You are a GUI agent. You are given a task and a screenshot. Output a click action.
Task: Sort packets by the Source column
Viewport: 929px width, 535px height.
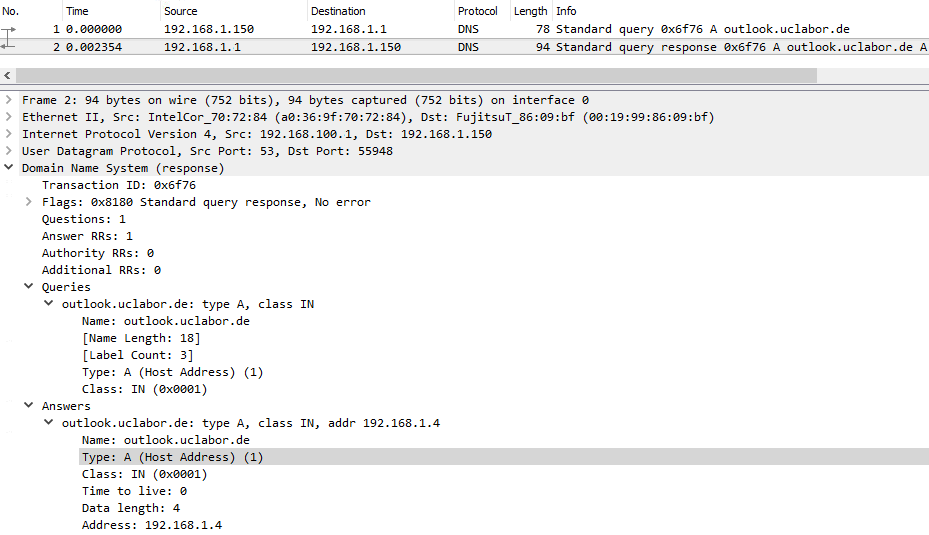coord(234,11)
